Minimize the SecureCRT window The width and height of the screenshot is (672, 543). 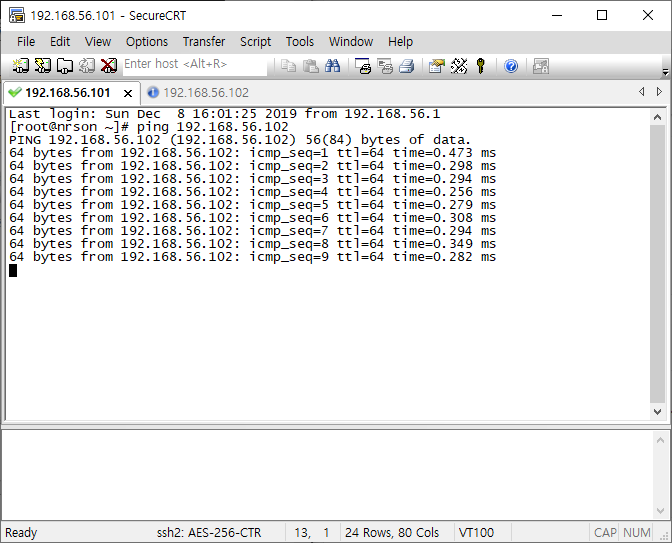557,15
